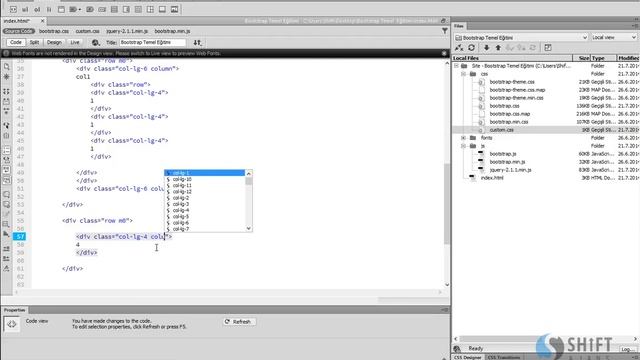
Task: Toggle Highlight Invalid Code in coding toolbar
Action: click(x=6, y=160)
